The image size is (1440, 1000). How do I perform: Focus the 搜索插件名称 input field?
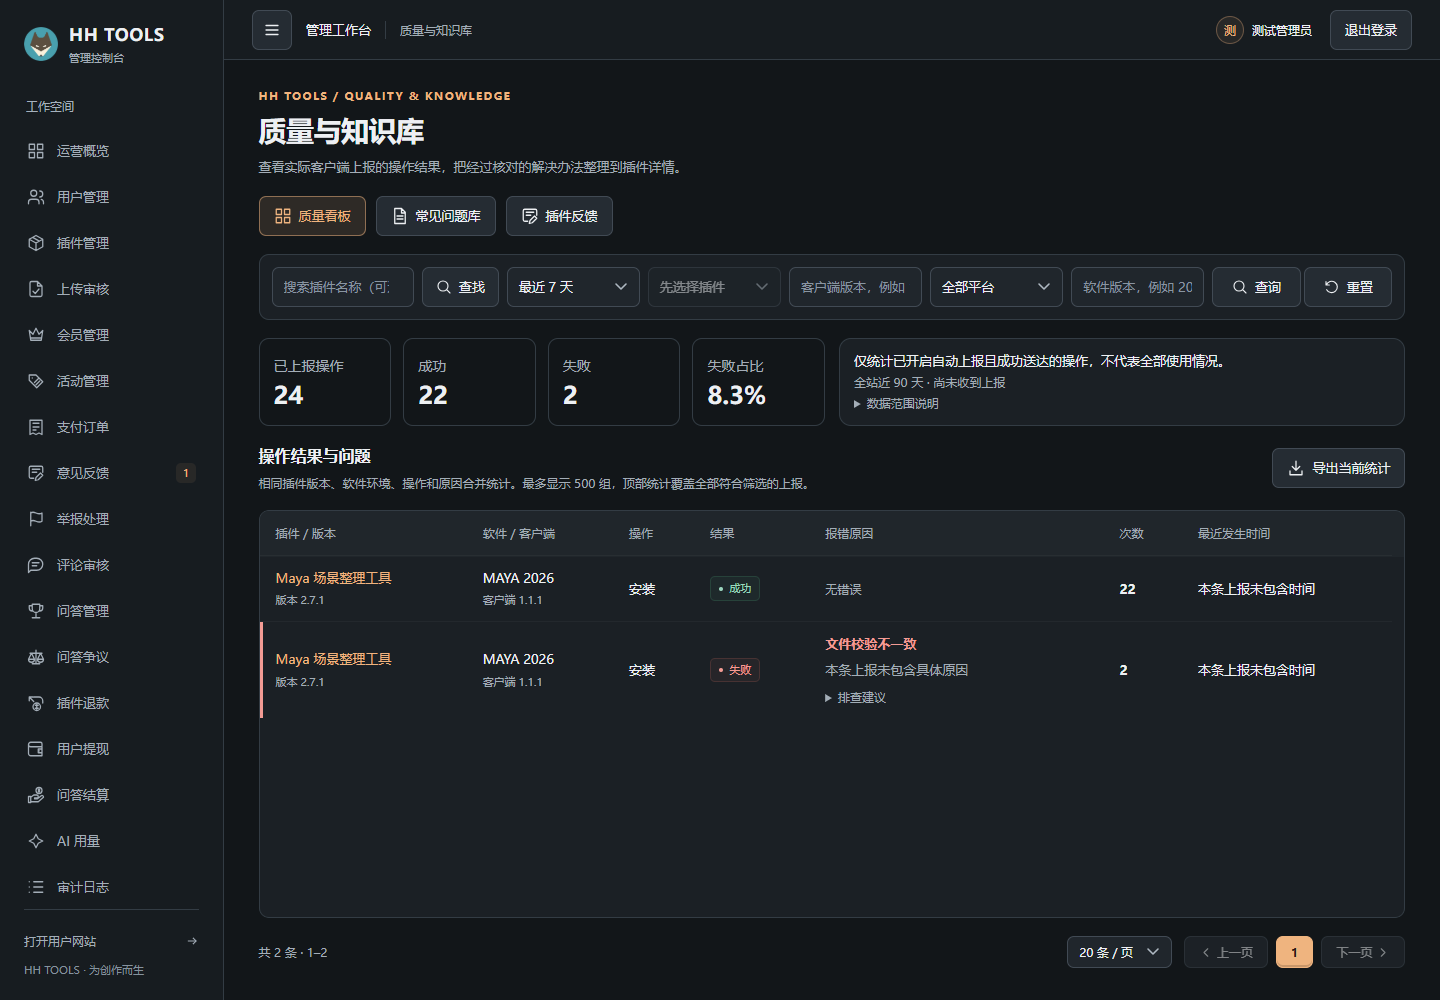[x=343, y=287]
